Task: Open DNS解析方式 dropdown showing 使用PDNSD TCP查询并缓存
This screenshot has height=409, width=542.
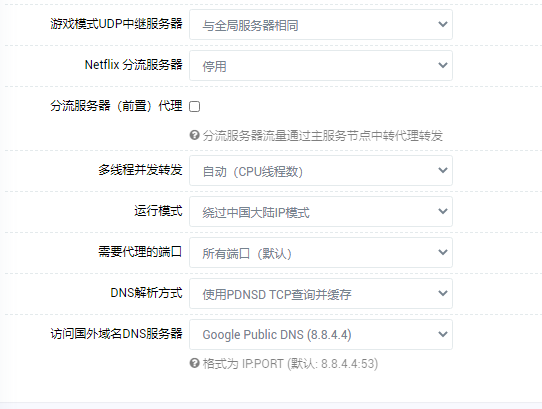Action: (x=321, y=294)
